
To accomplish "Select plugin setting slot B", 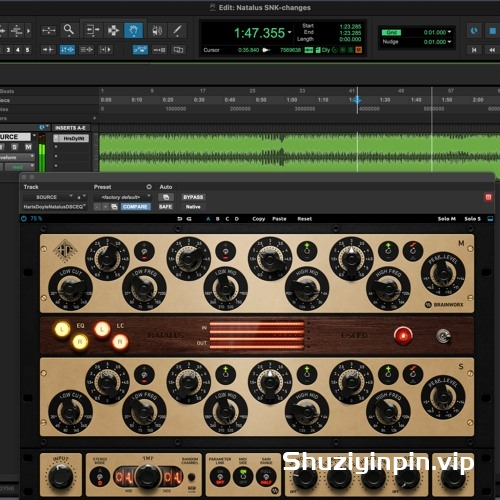I will (218, 219).
